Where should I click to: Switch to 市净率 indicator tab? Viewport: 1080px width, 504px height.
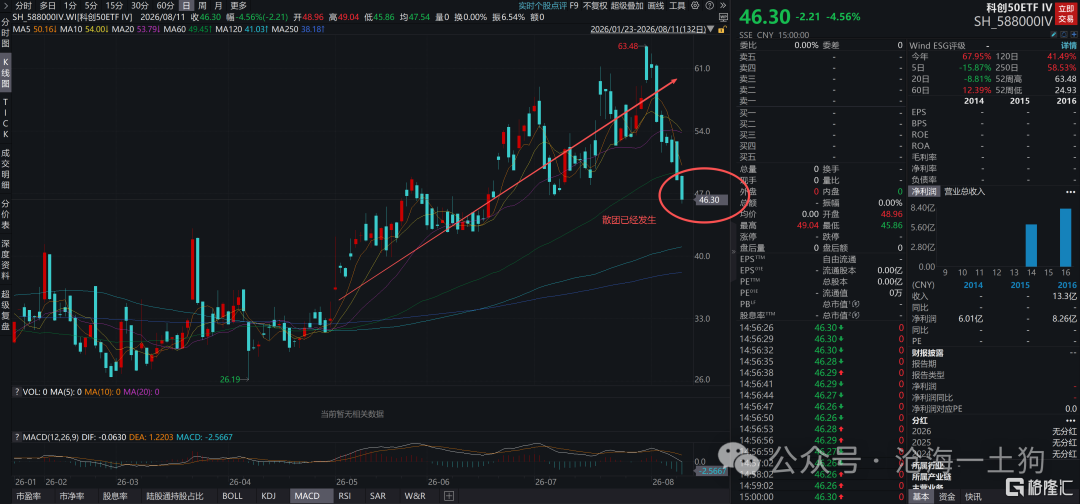(x=72, y=495)
